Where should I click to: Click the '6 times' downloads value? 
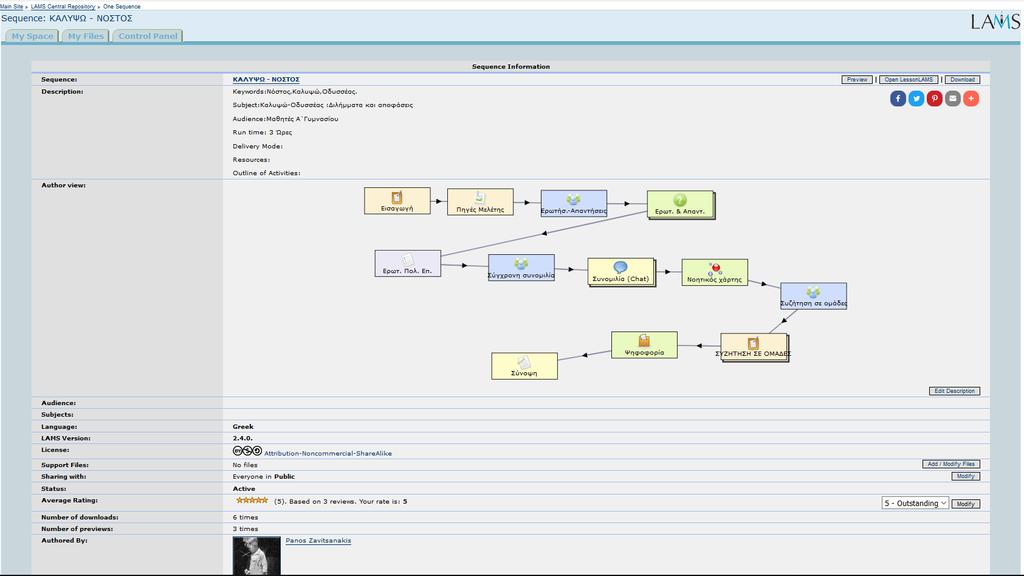[x=245, y=517]
